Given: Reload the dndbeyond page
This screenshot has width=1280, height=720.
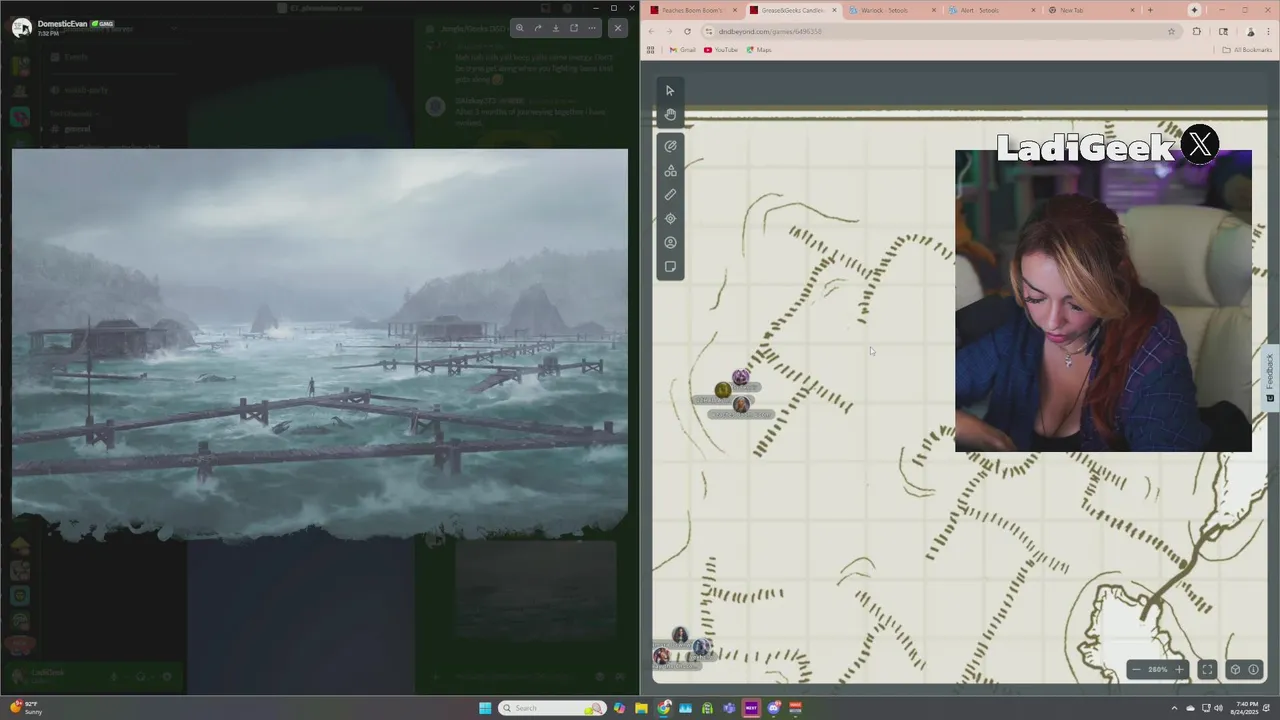Looking at the screenshot, I should [687, 31].
